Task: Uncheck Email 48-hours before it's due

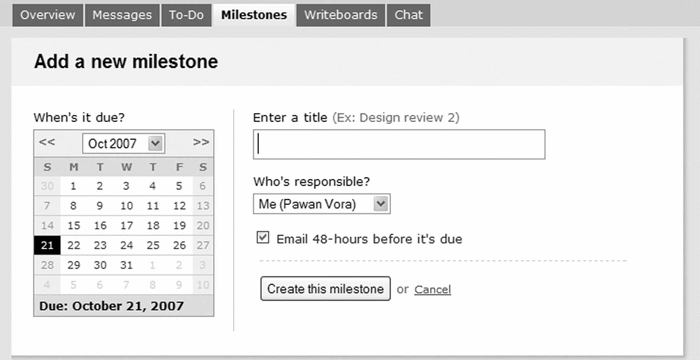Action: [263, 238]
